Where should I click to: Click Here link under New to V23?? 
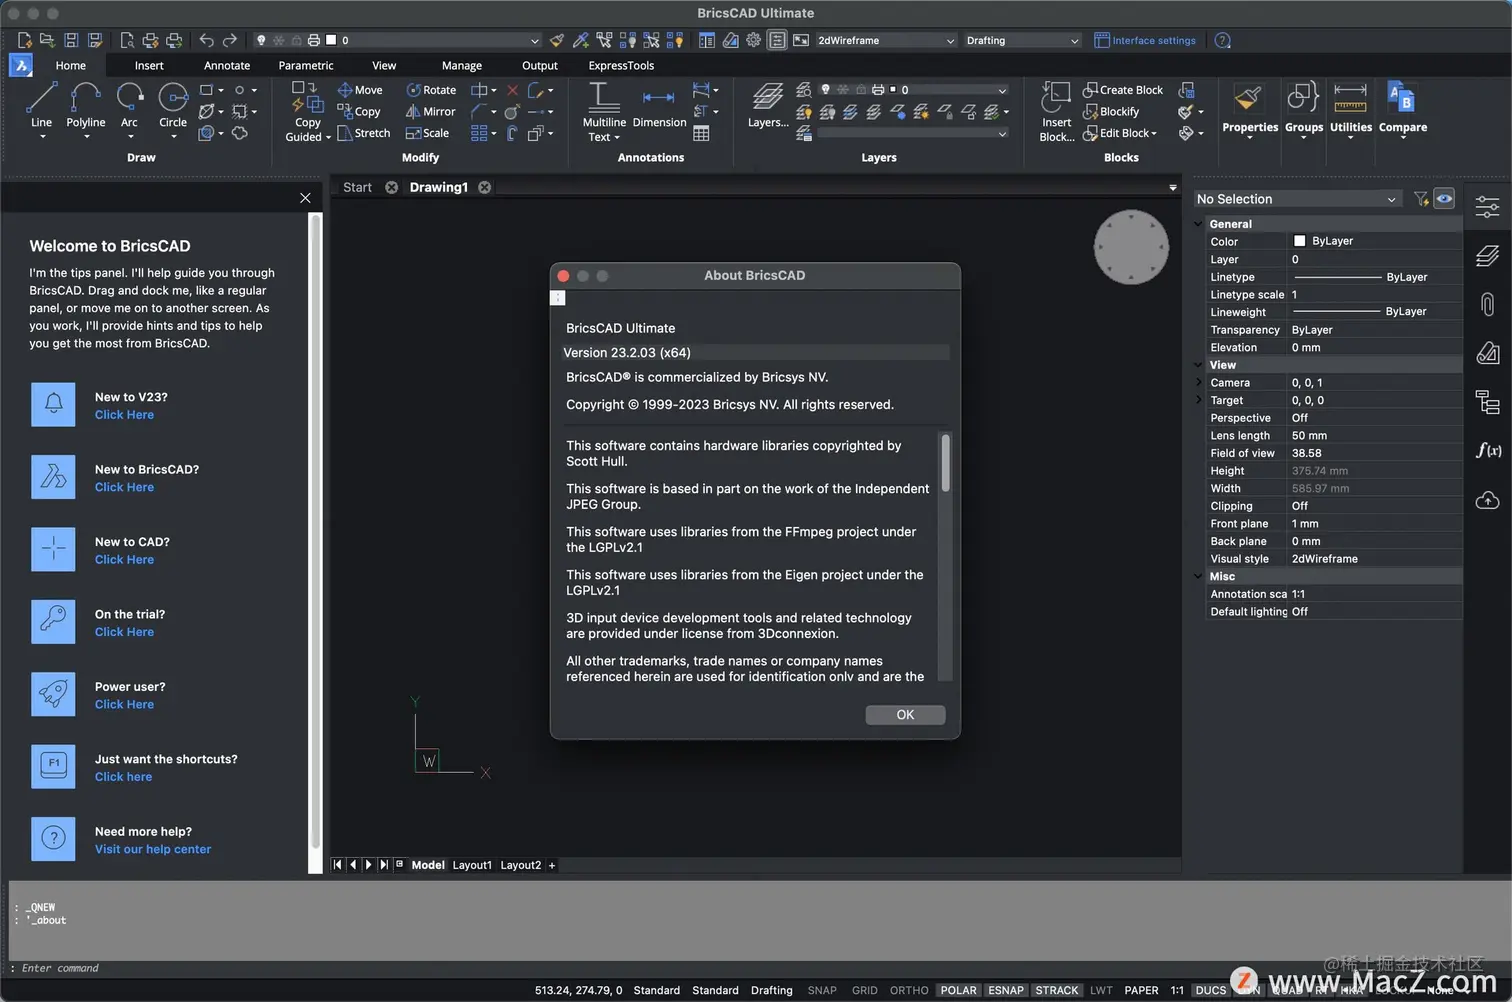(x=124, y=415)
